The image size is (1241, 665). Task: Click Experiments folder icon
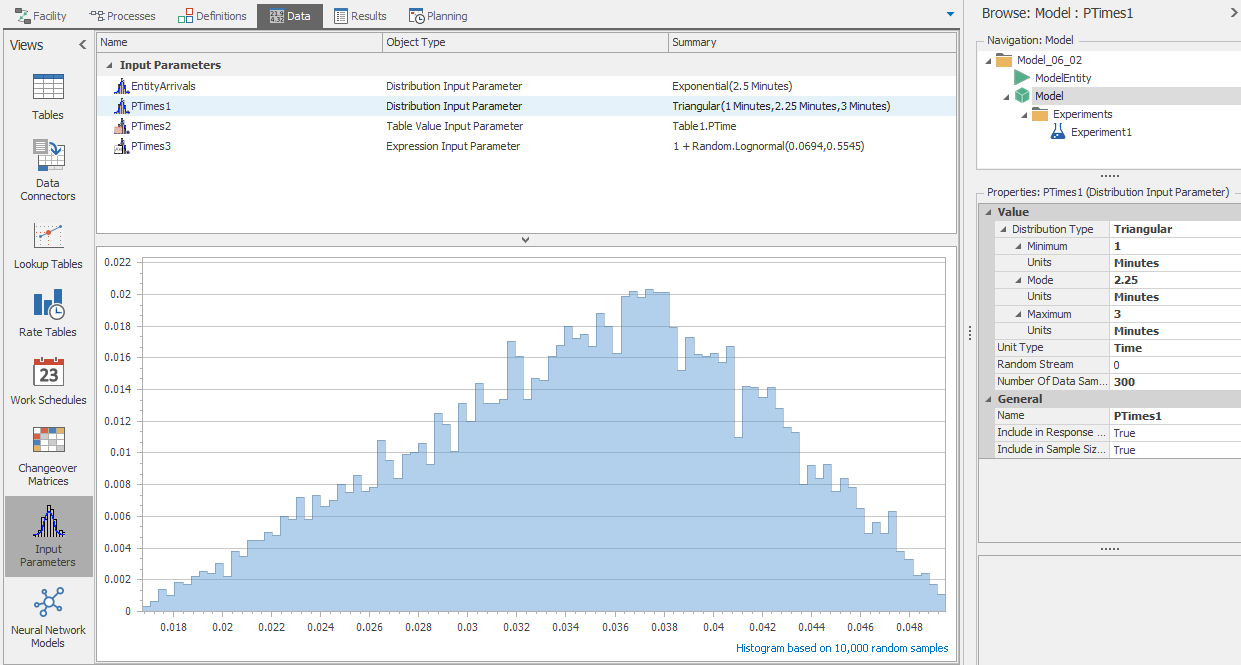(x=1040, y=114)
